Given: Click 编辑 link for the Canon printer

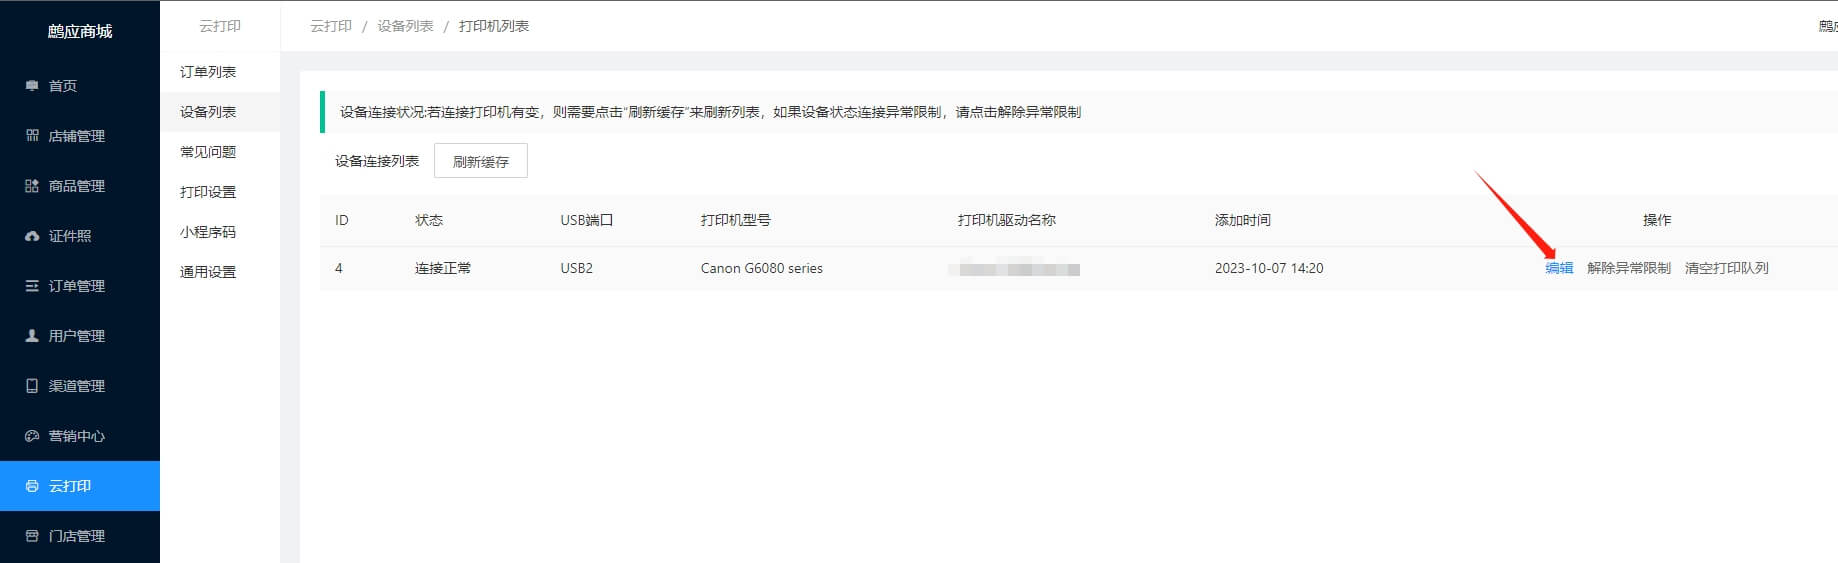Looking at the screenshot, I should 1559,268.
